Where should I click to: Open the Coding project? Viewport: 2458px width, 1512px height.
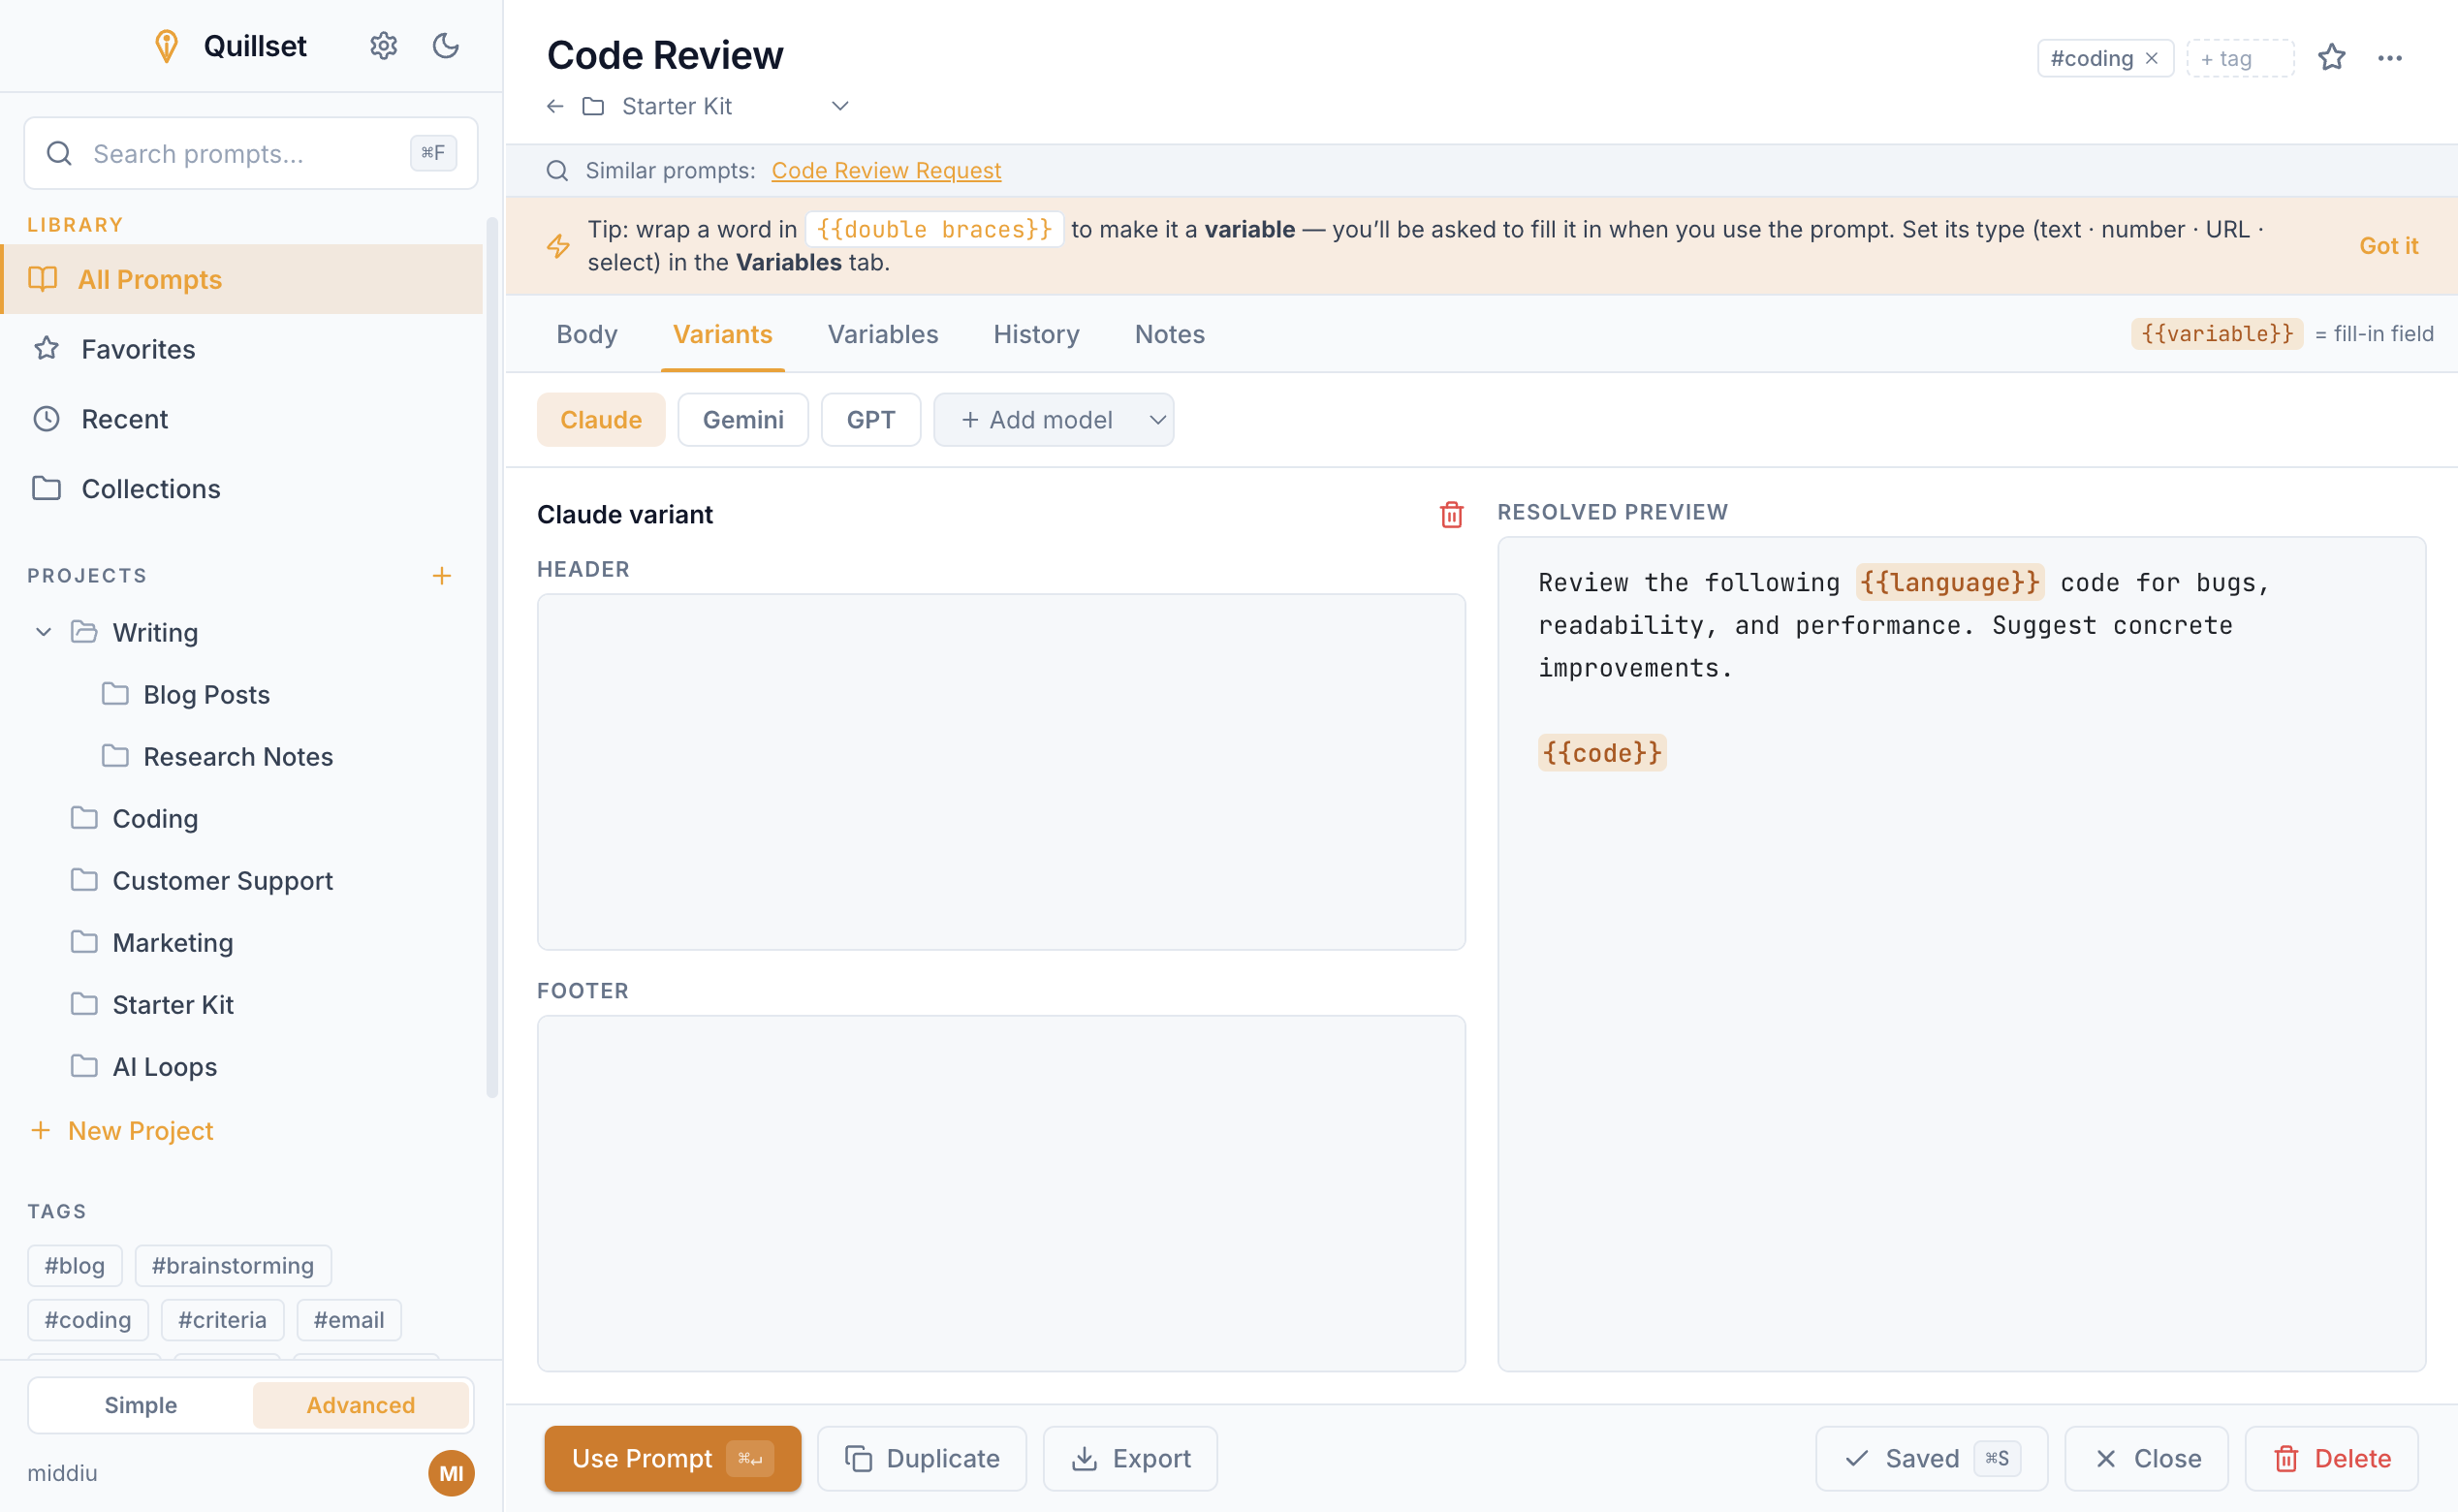coord(155,818)
